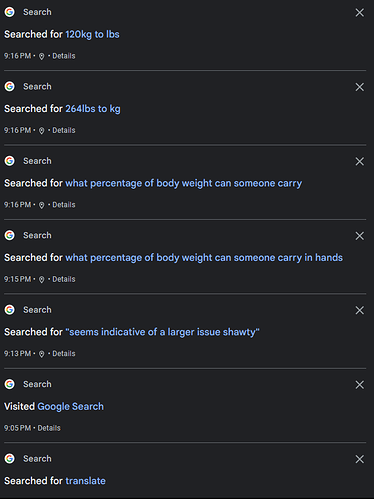Open the "translate" search link
The width and height of the screenshot is (374, 499).
[x=86, y=481]
